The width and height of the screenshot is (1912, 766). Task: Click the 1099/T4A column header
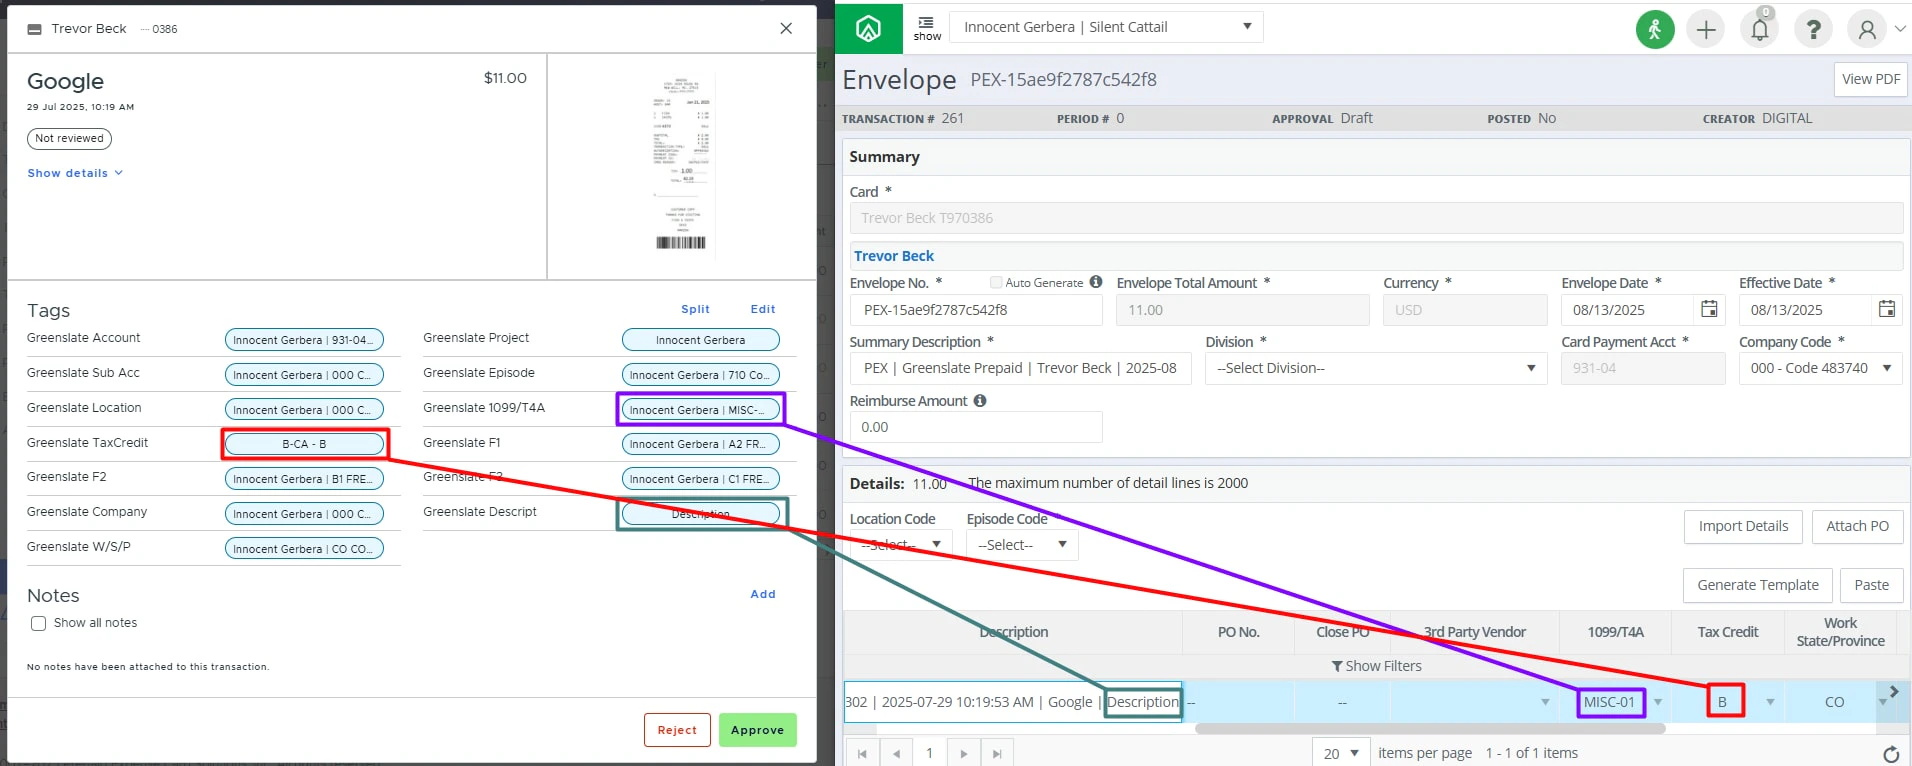pyautogui.click(x=1615, y=632)
